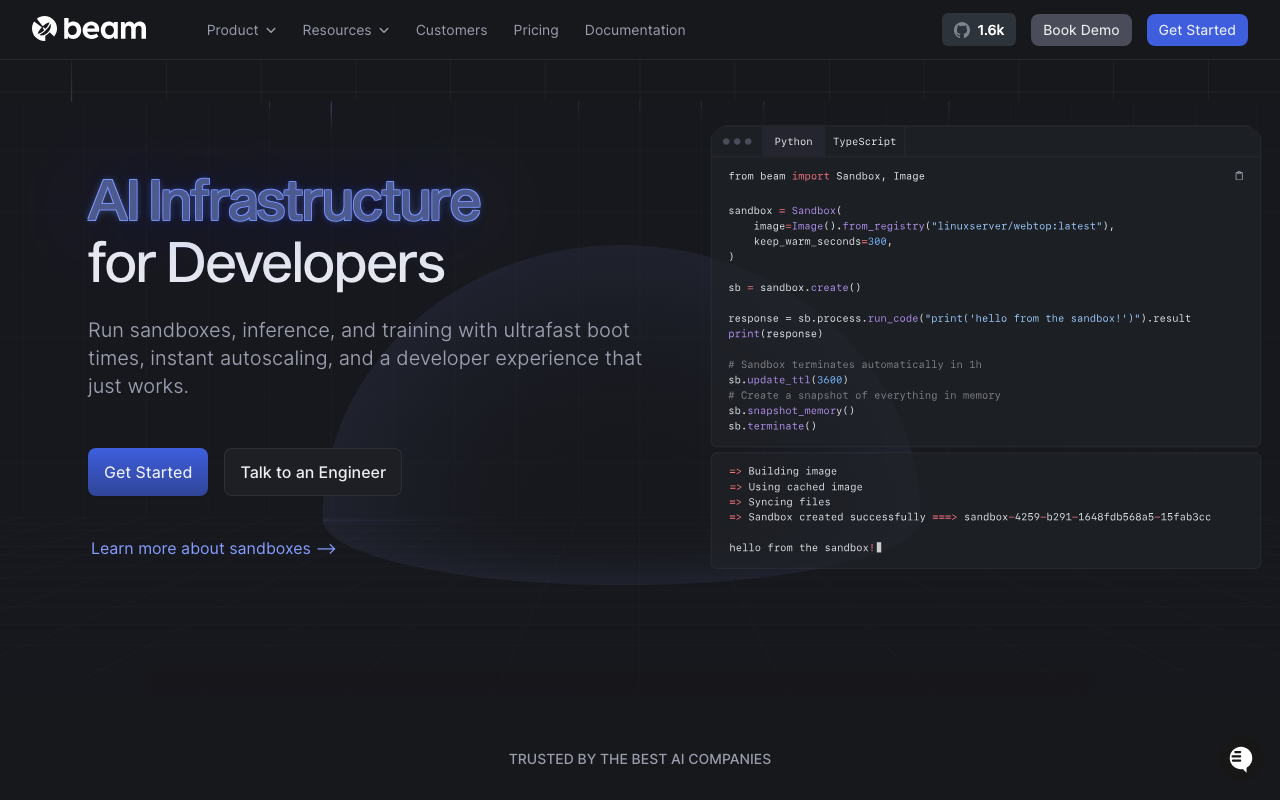Open the chat widget bubble

click(x=1241, y=759)
